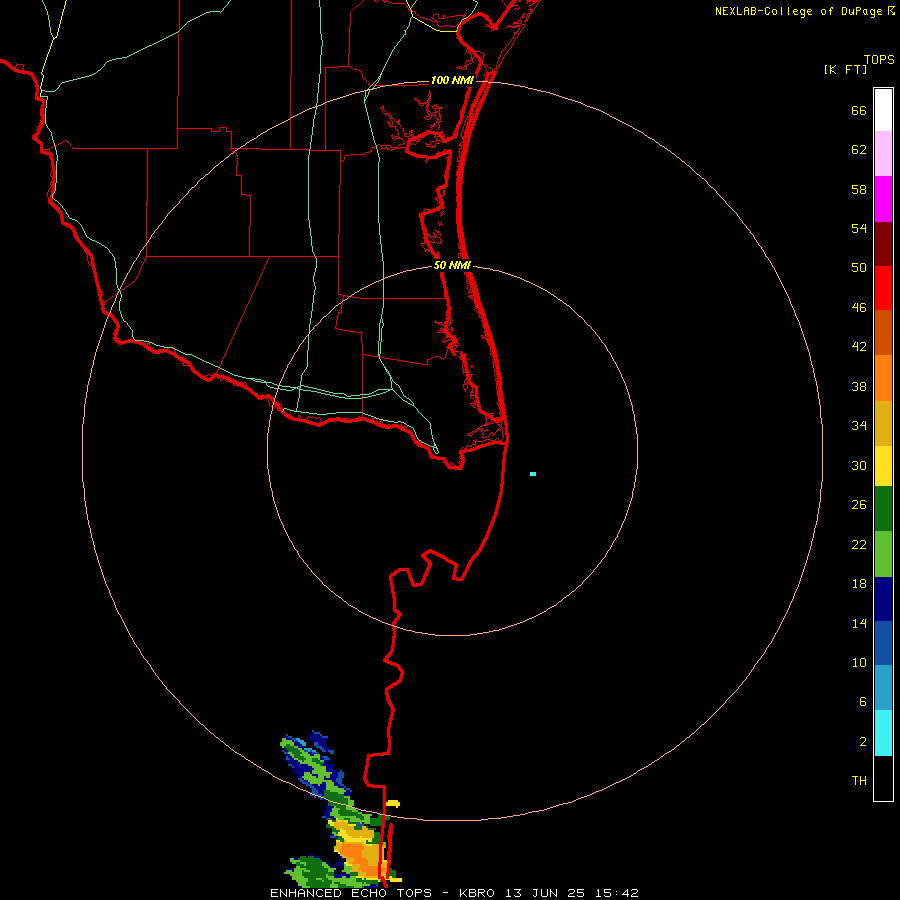Image resolution: width=900 pixels, height=900 pixels.
Task: Click the dark green legend swatch
Action: pos(883,509)
